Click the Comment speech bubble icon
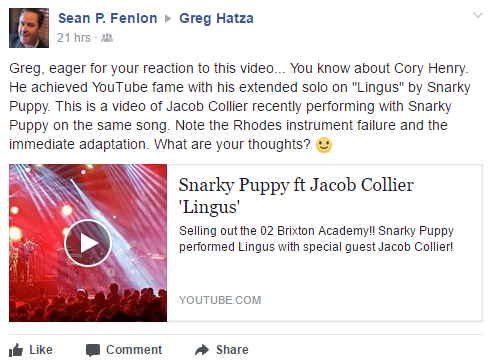 pyautogui.click(x=93, y=350)
